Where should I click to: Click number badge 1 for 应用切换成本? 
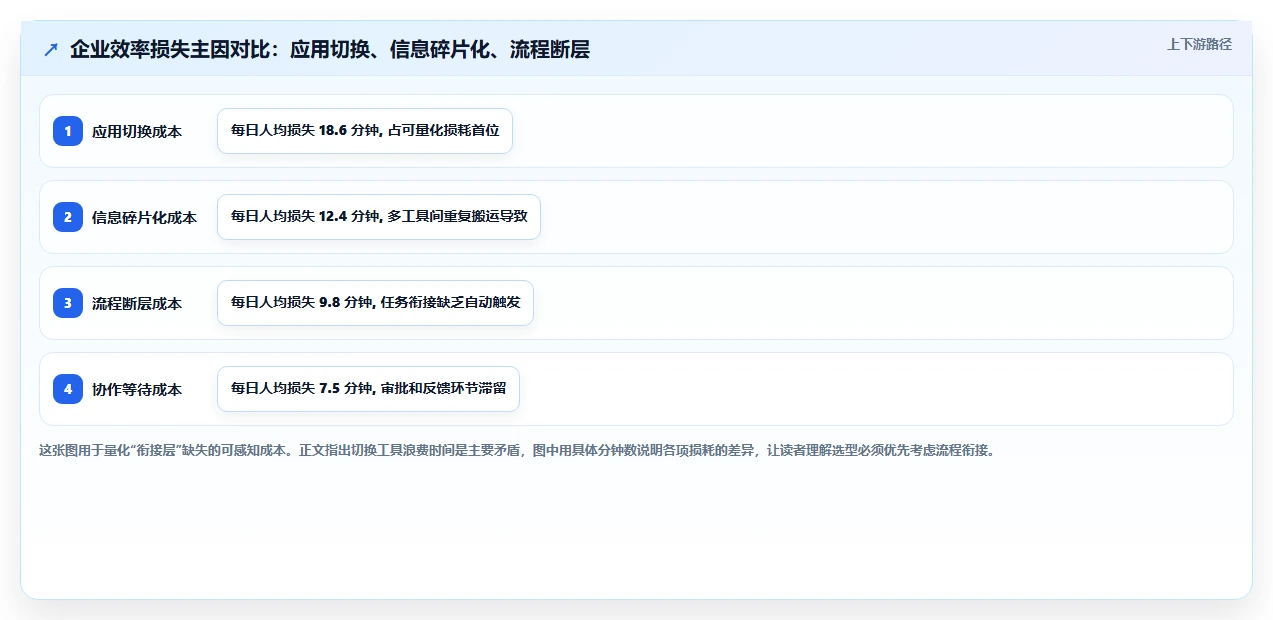68,131
